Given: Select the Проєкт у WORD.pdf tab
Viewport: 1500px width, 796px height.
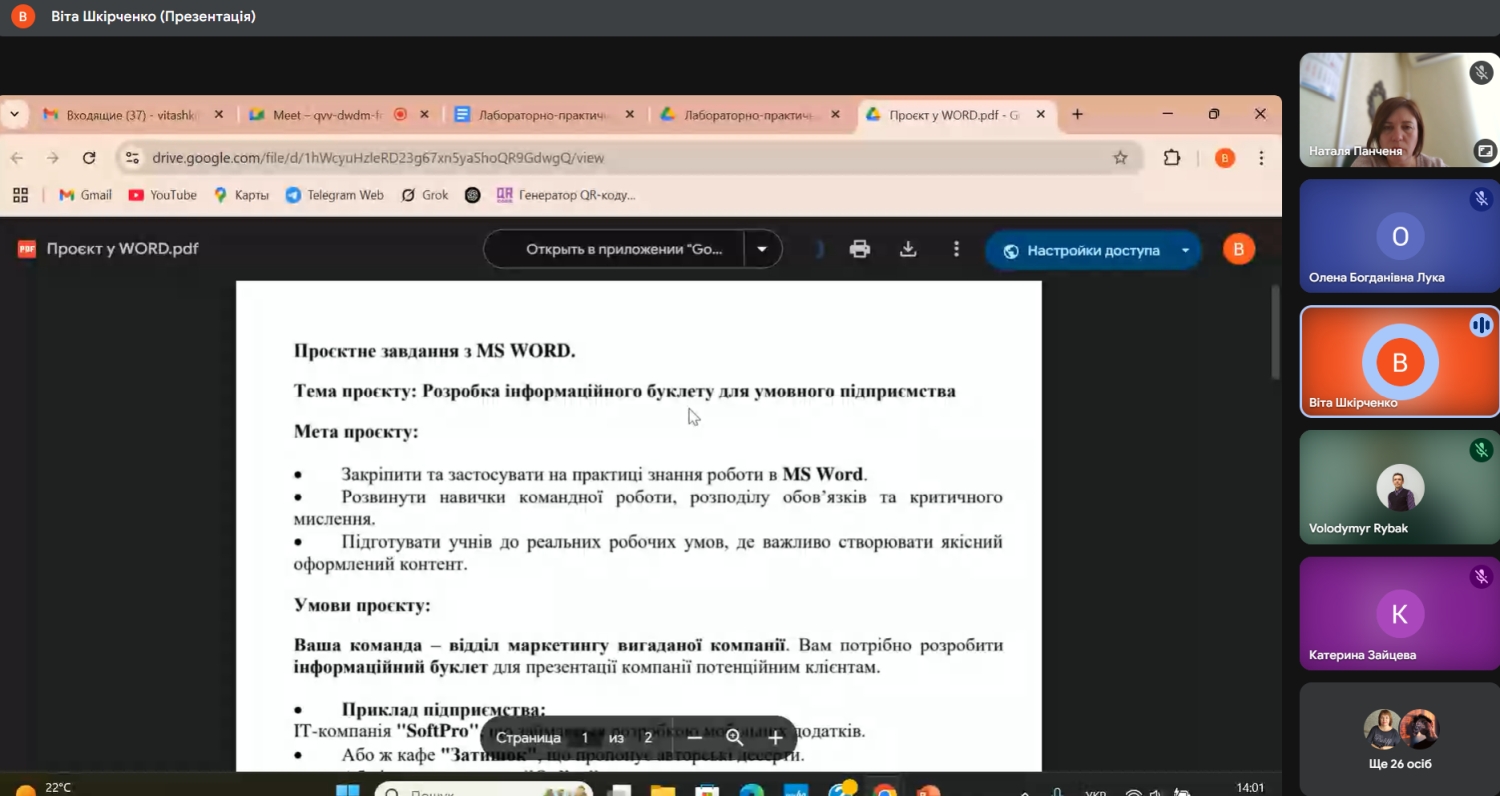Looking at the screenshot, I should (955, 115).
